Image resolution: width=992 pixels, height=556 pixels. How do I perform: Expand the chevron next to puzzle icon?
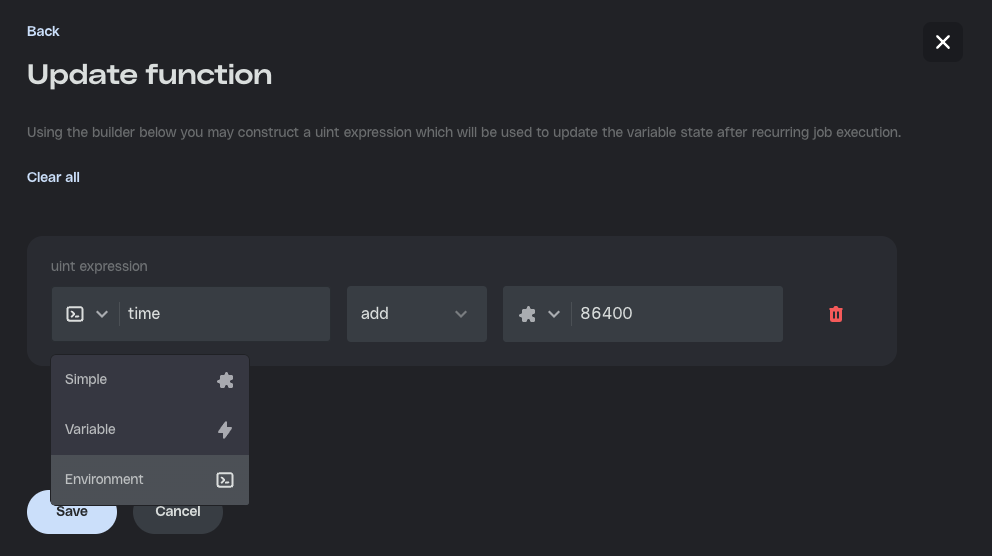tap(553, 314)
